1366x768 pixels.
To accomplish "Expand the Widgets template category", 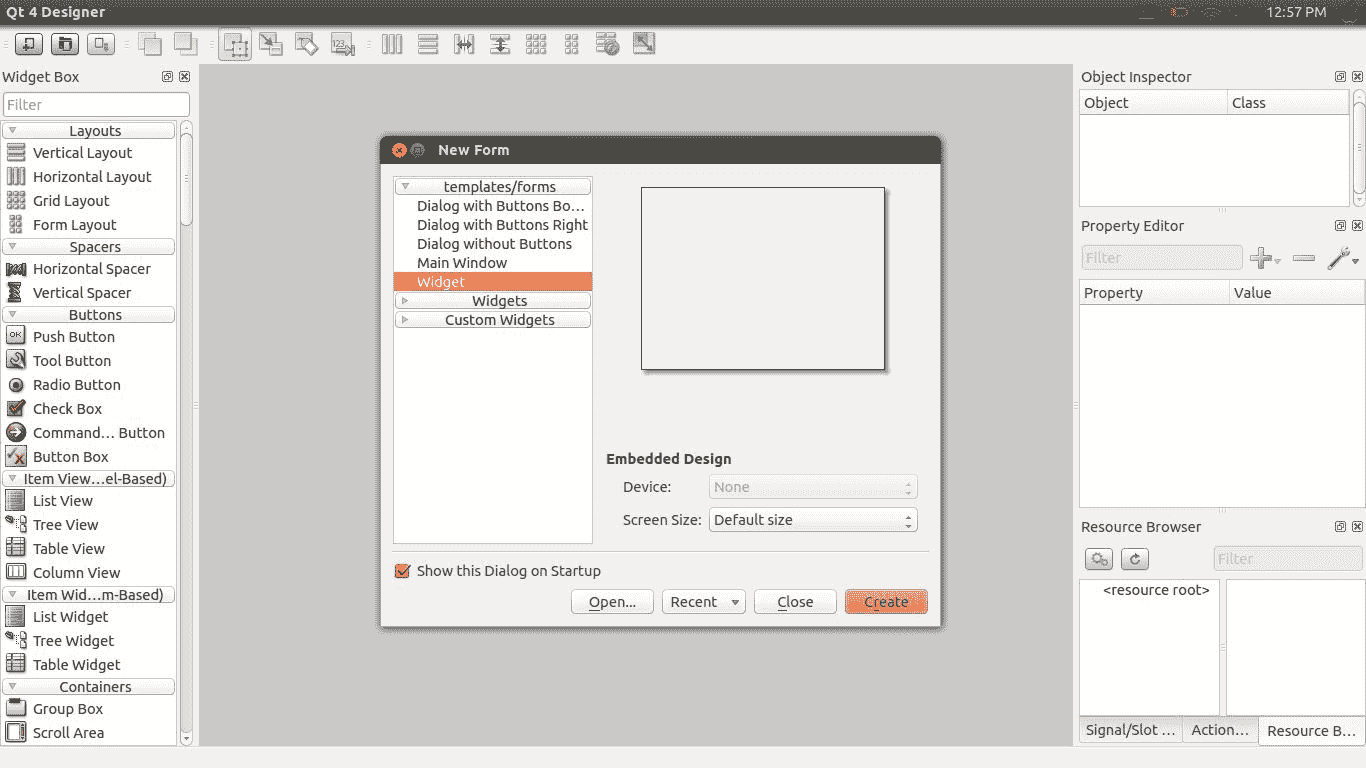I will (x=405, y=301).
